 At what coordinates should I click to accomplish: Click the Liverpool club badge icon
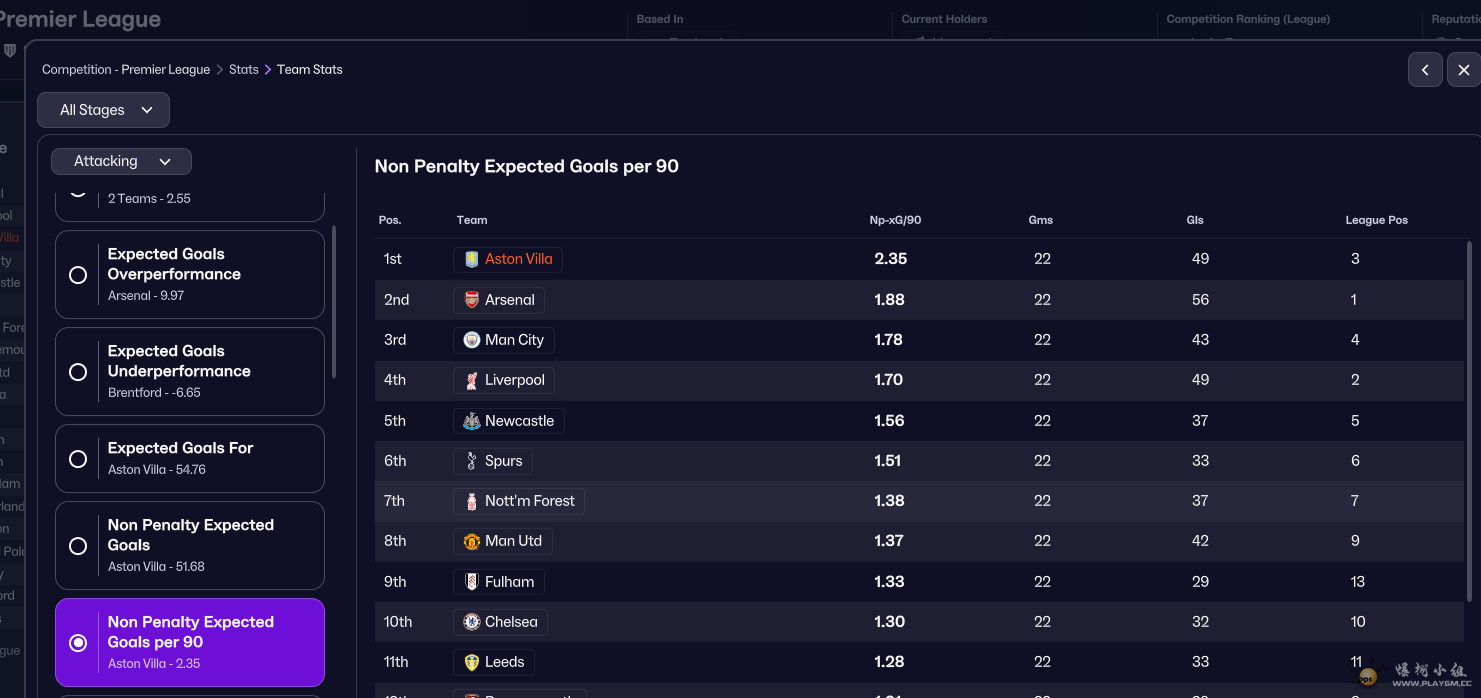471,380
